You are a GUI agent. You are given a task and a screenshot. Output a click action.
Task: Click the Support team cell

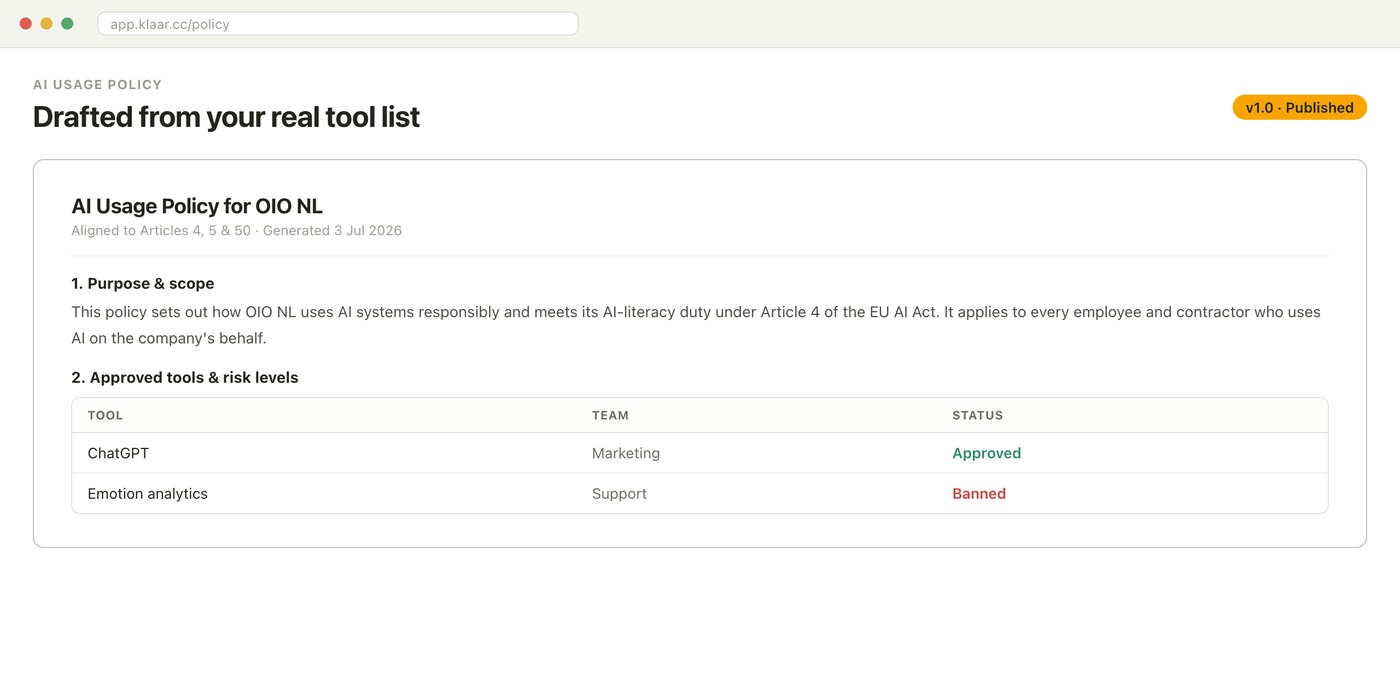619,494
